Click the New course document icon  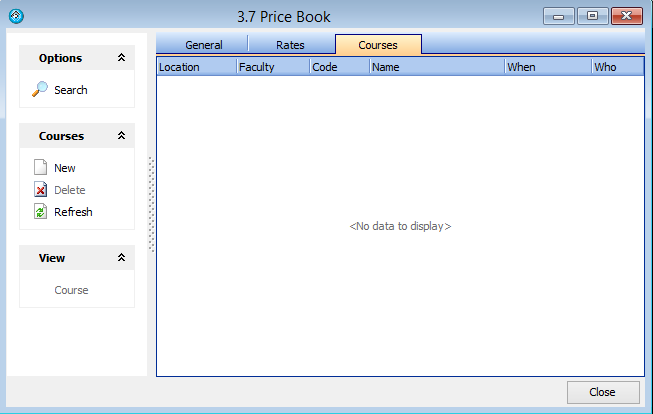(40, 168)
